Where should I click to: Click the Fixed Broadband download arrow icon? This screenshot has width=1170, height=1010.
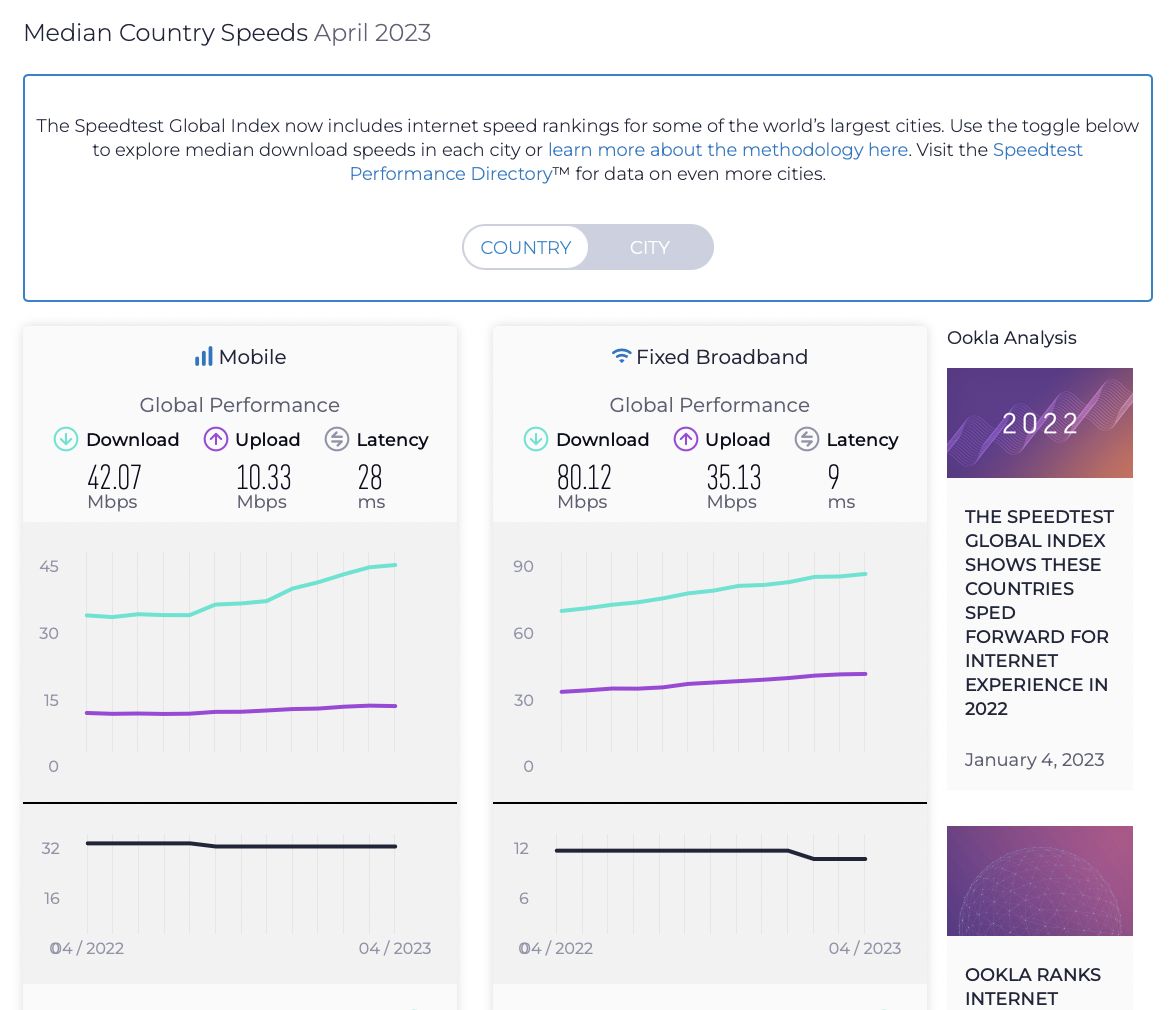click(536, 439)
